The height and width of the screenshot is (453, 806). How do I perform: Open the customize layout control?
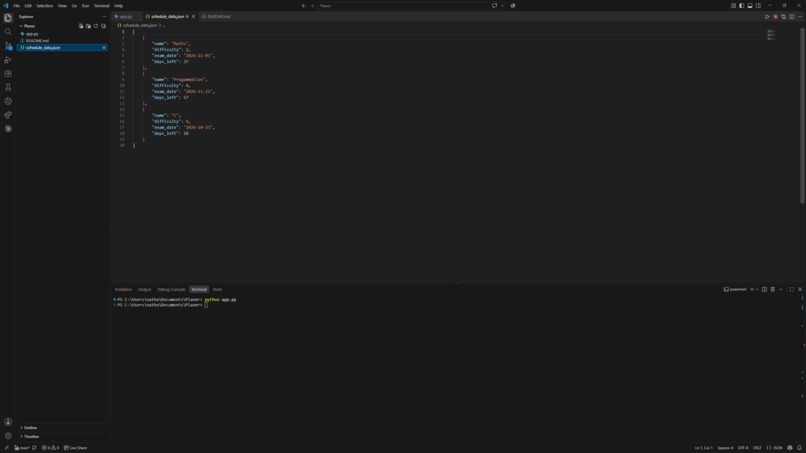(x=733, y=6)
